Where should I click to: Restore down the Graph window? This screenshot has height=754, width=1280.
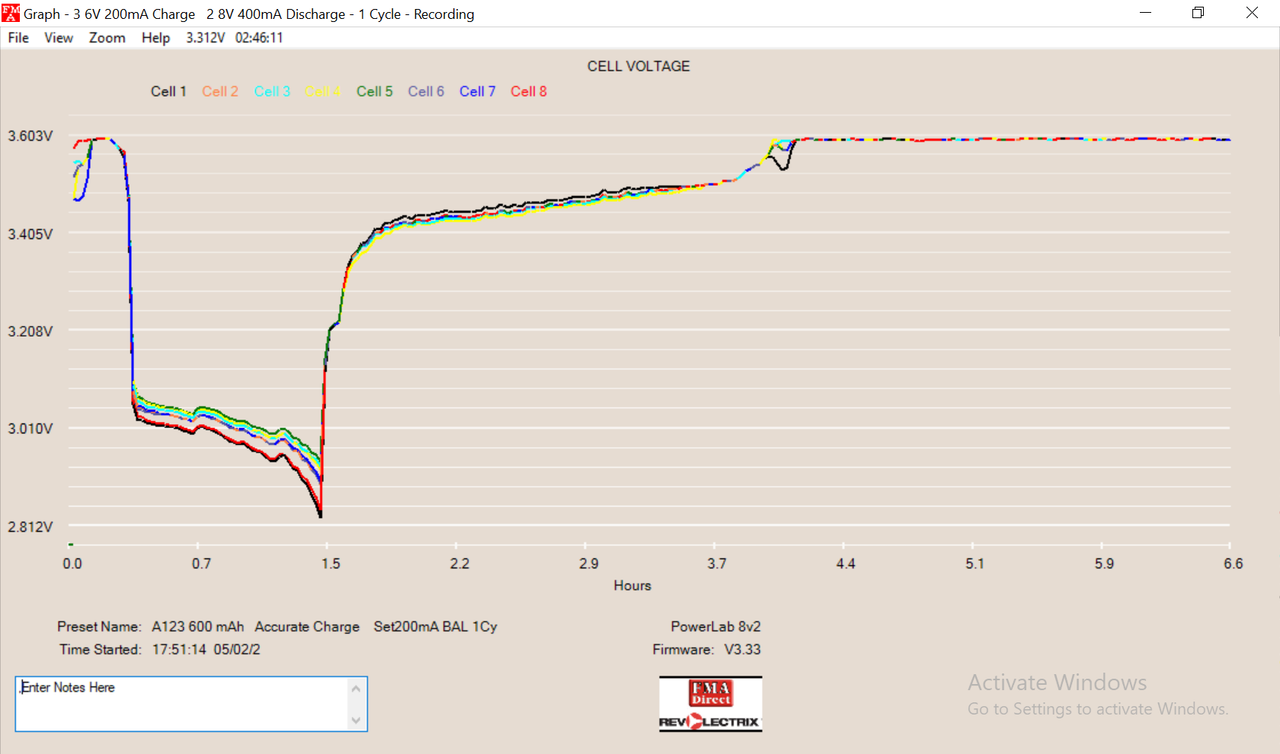(x=1198, y=13)
